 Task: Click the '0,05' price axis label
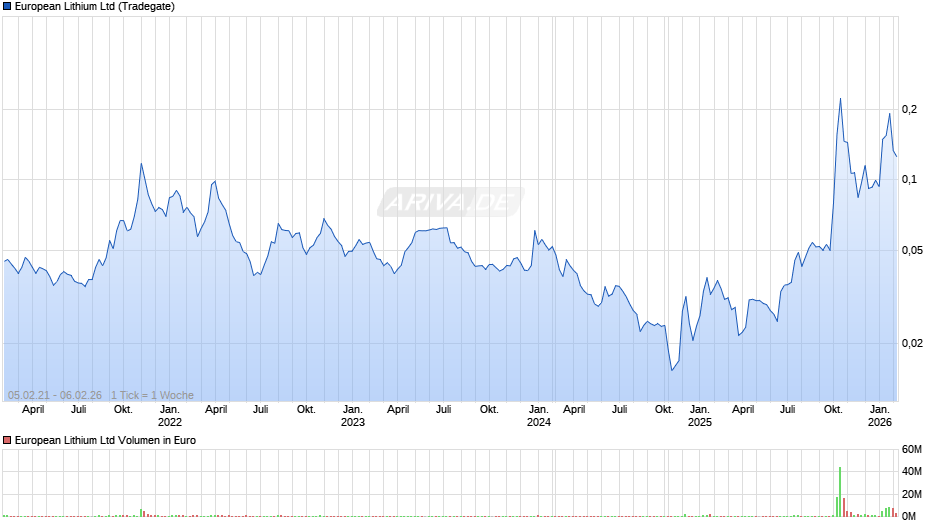point(912,250)
